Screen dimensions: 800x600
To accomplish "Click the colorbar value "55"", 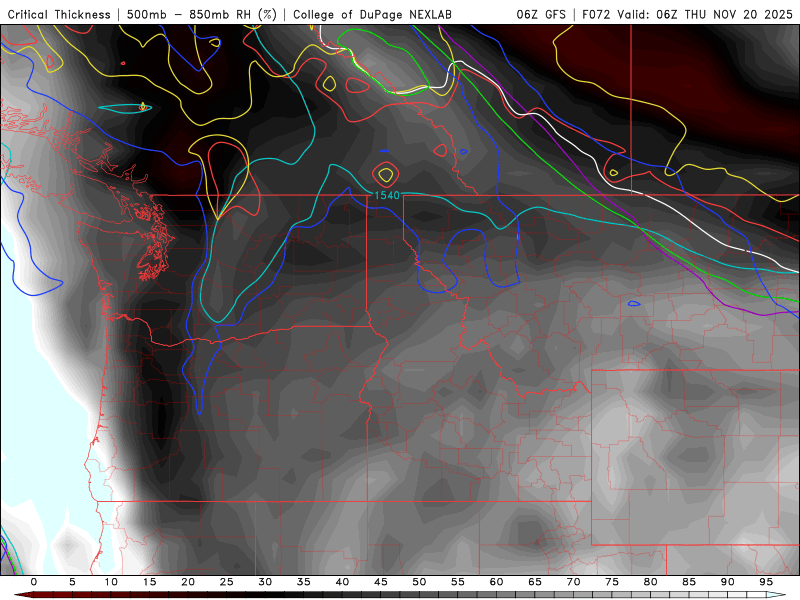I will (x=458, y=582).
